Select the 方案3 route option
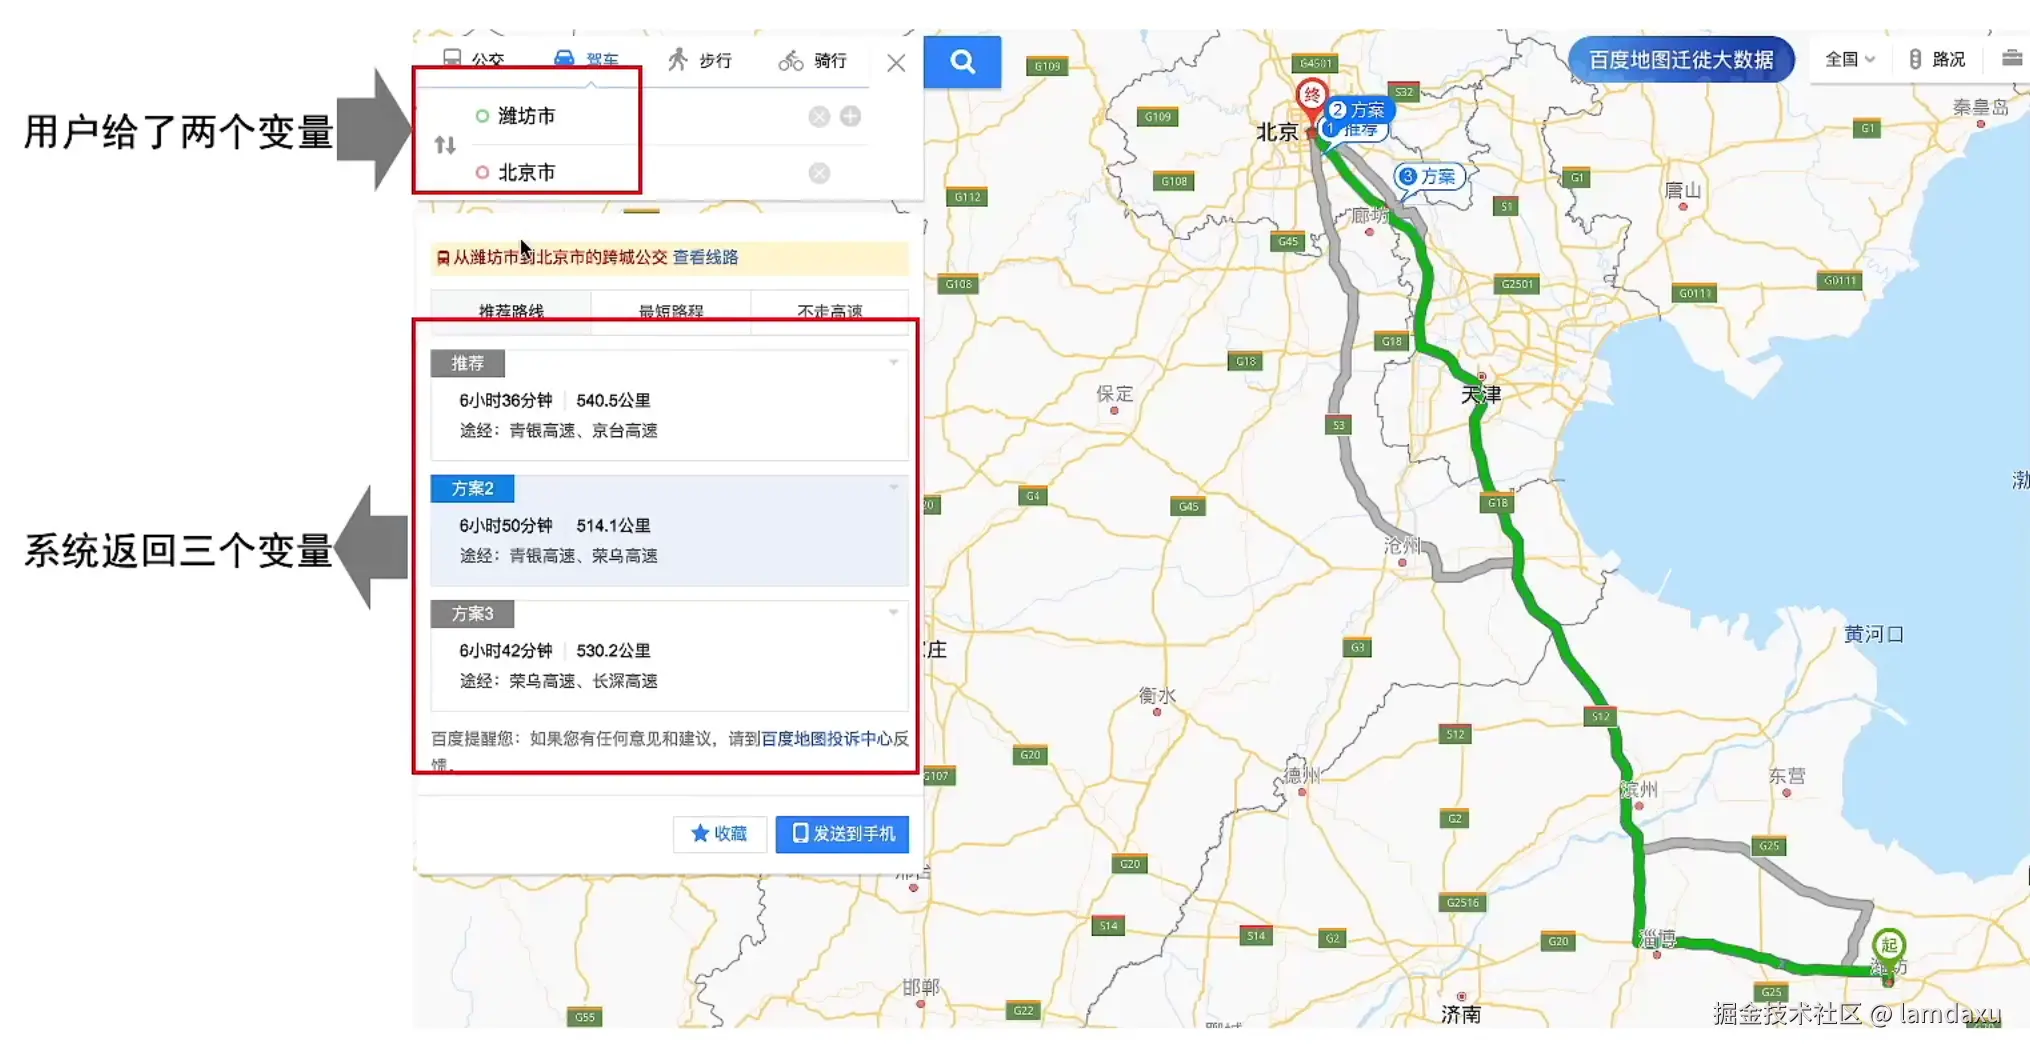2030x1055 pixels. click(x=669, y=654)
